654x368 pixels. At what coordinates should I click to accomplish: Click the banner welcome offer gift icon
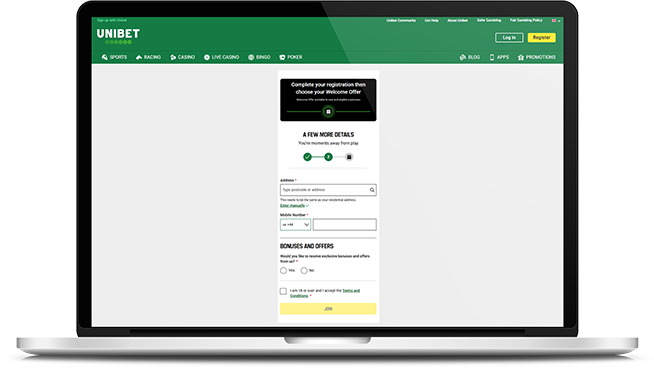pyautogui.click(x=328, y=111)
